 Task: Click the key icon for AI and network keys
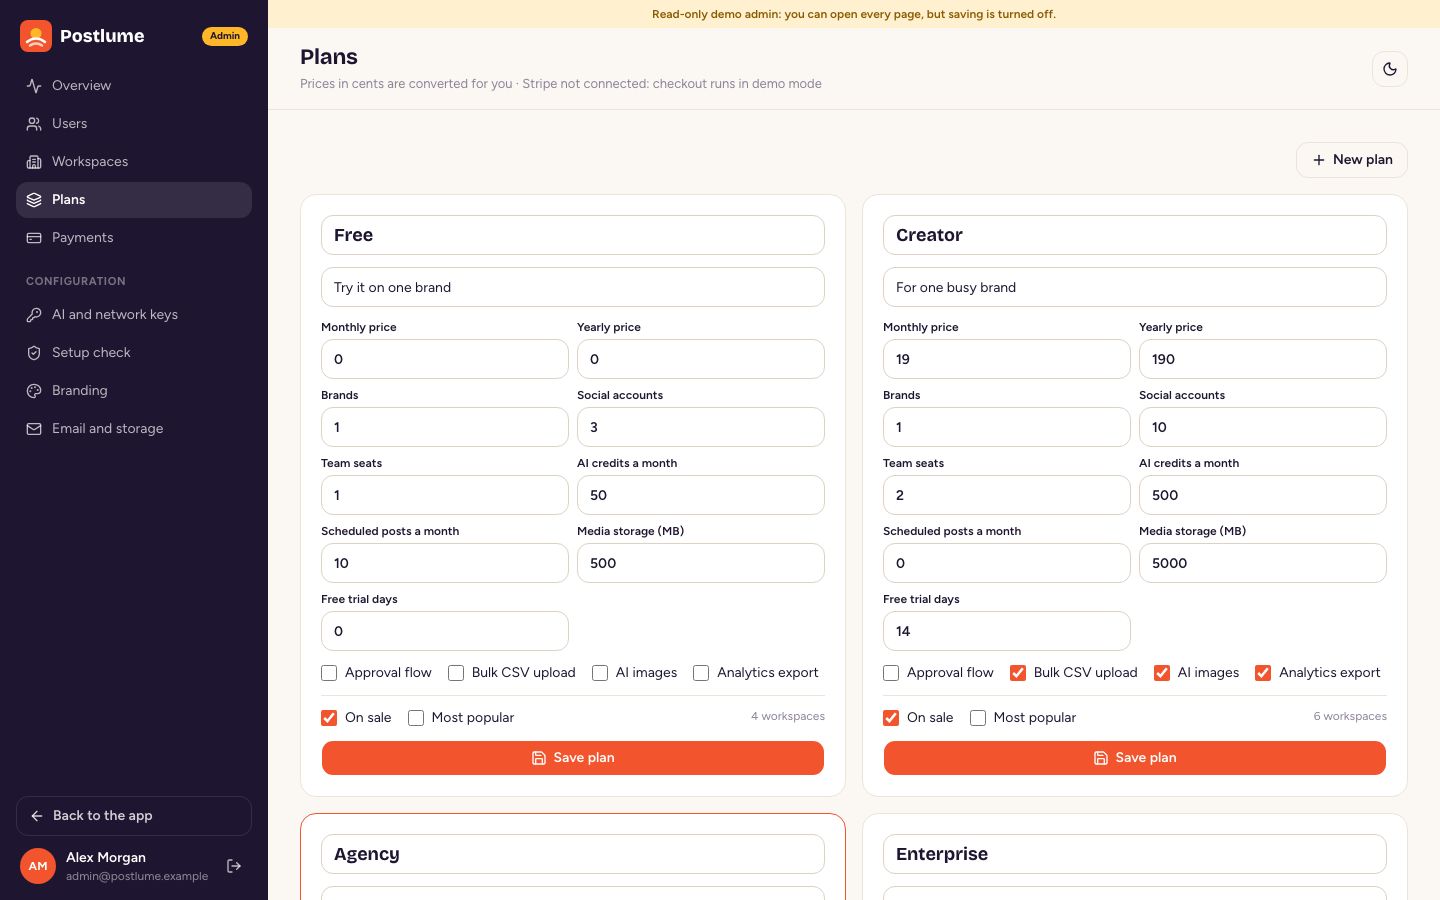coord(34,315)
